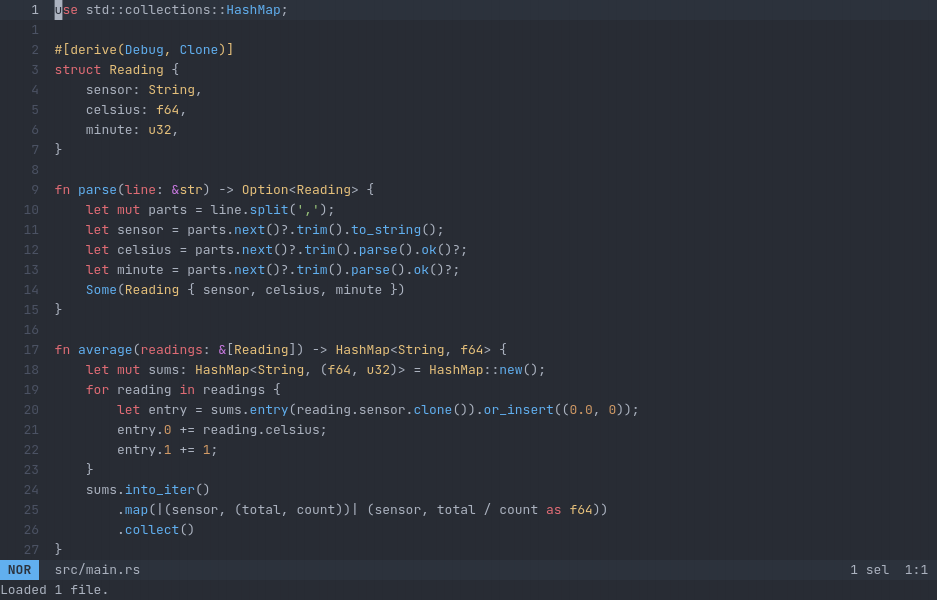Click the "Loaded 1 file." status message
937x600 pixels.
click(54, 590)
